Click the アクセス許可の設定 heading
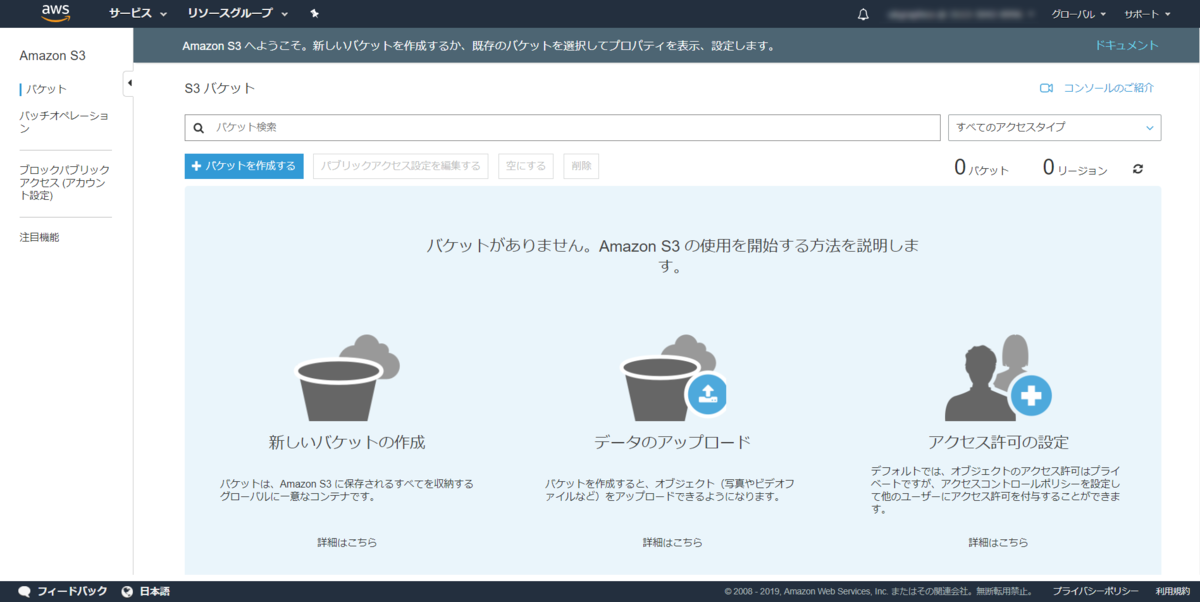This screenshot has height=602, width=1200. [x=998, y=442]
